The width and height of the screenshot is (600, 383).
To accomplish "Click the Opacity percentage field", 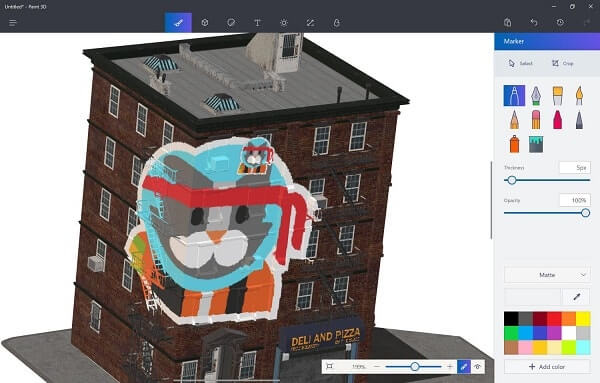I will point(575,200).
